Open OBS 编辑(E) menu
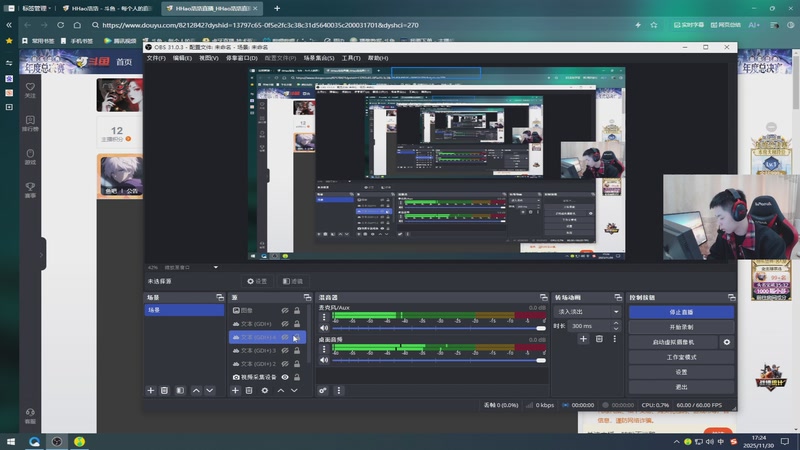 coord(182,58)
